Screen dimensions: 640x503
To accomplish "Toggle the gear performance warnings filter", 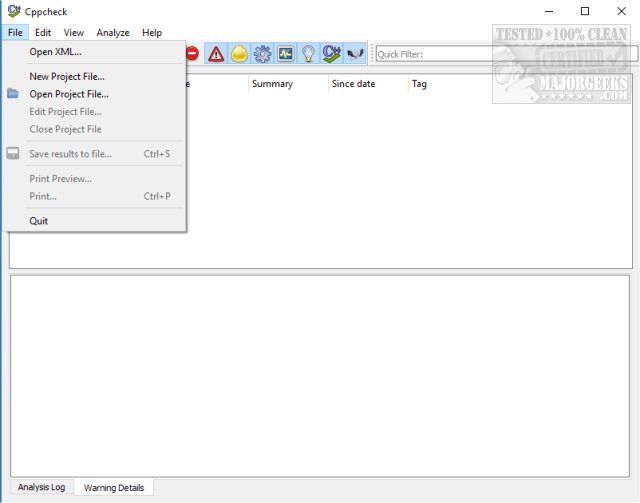I will click(262, 53).
